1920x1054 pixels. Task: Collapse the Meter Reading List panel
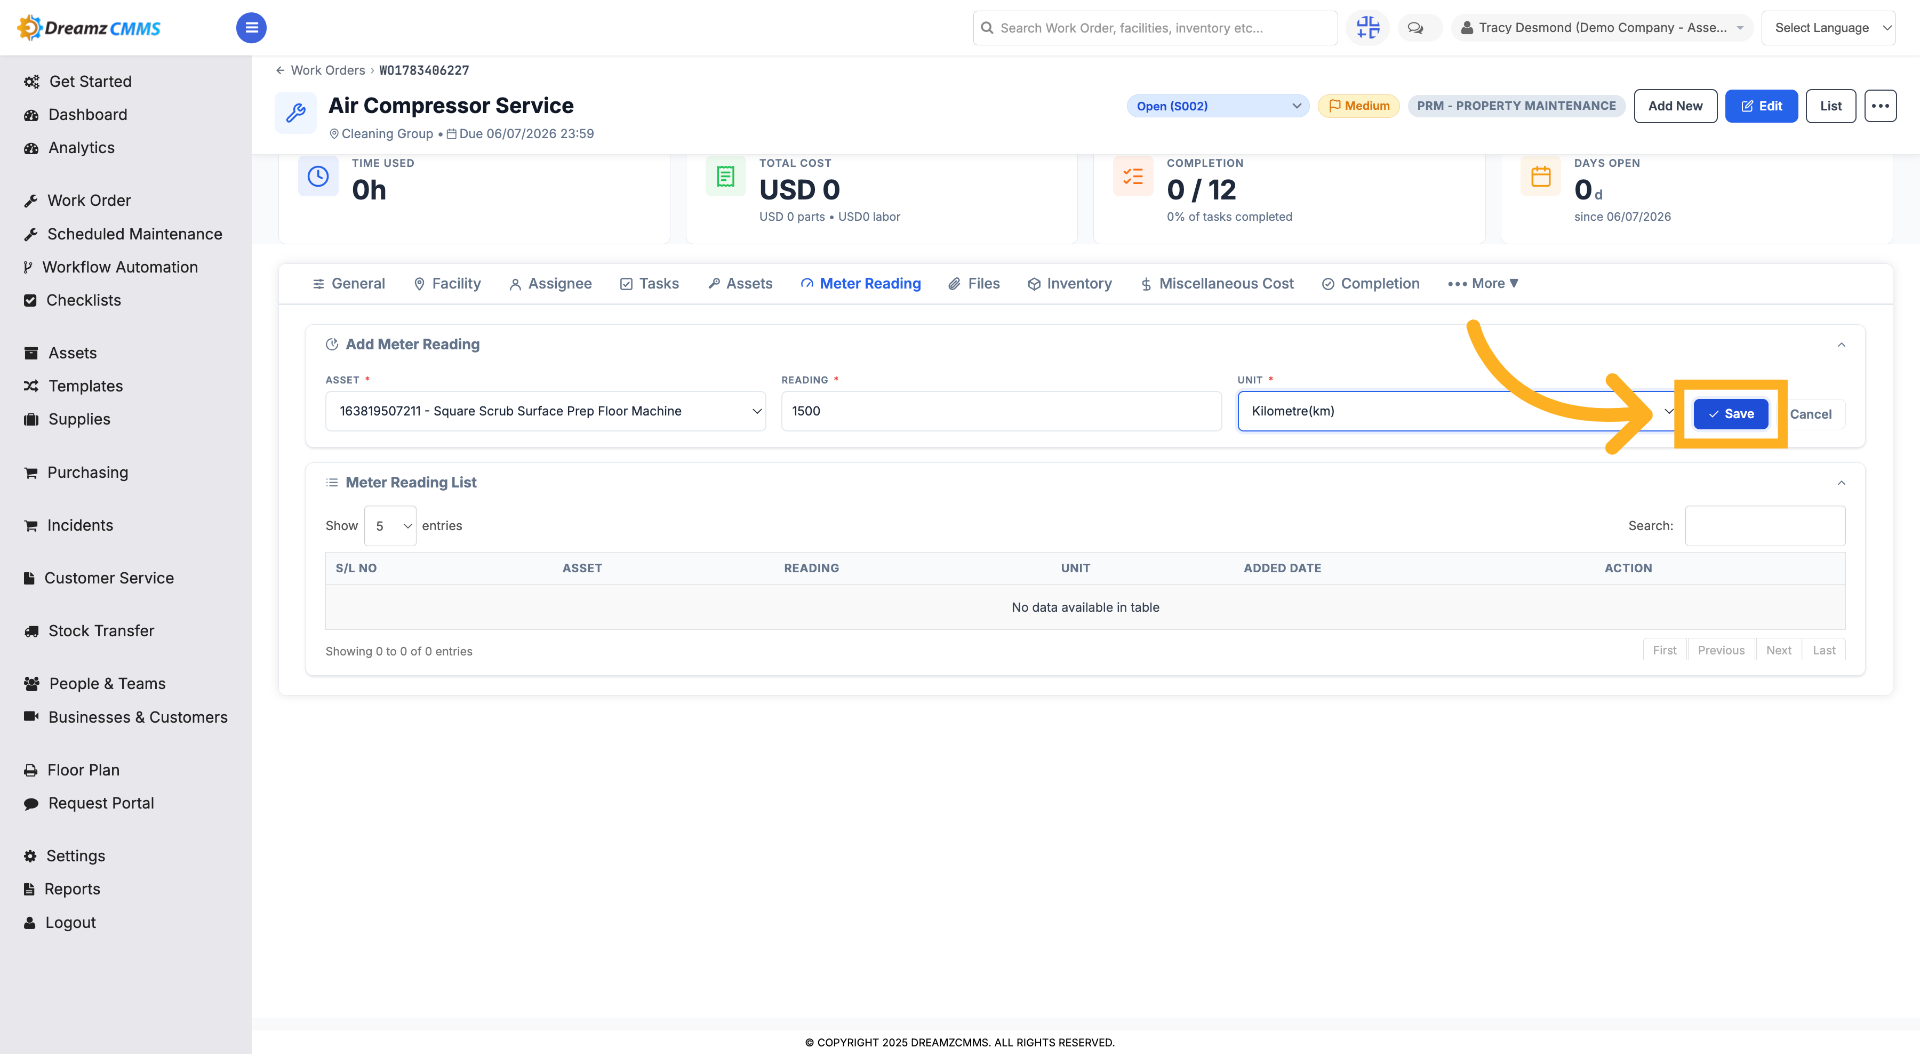coord(1841,483)
